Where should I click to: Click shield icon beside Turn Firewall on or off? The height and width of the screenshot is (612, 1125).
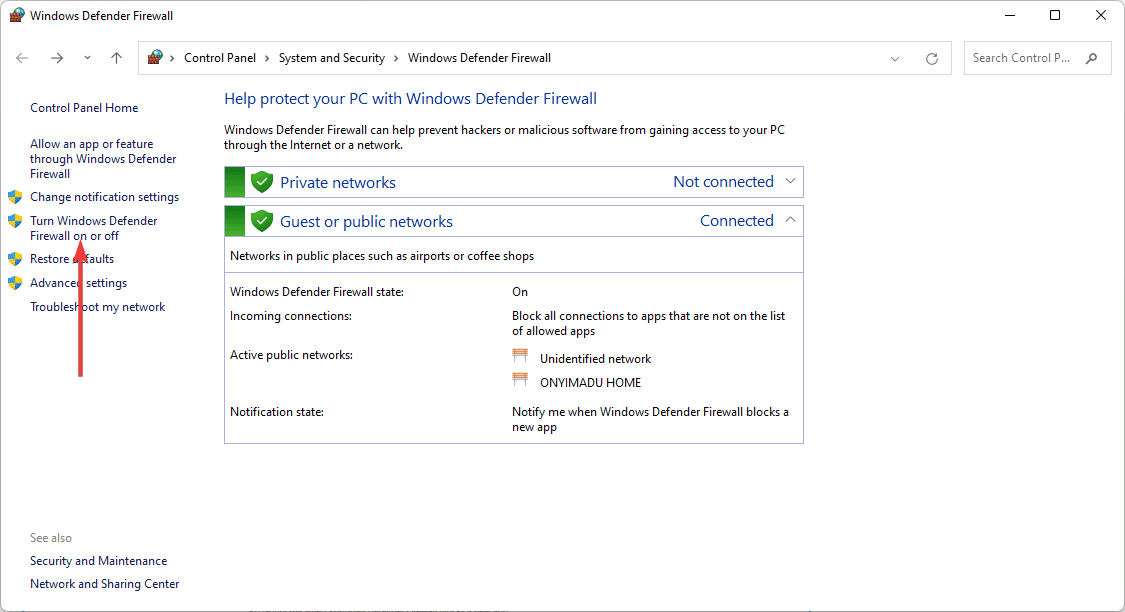[15, 221]
